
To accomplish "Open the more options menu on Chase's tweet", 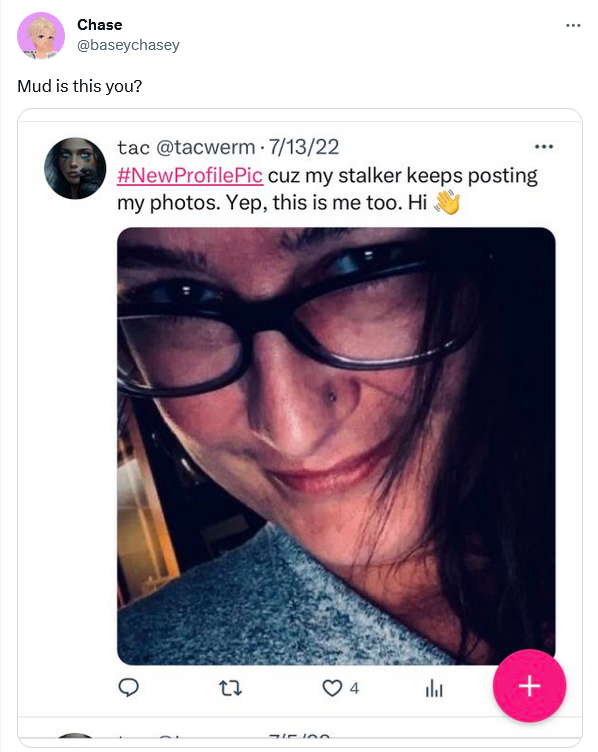I will point(573,25).
